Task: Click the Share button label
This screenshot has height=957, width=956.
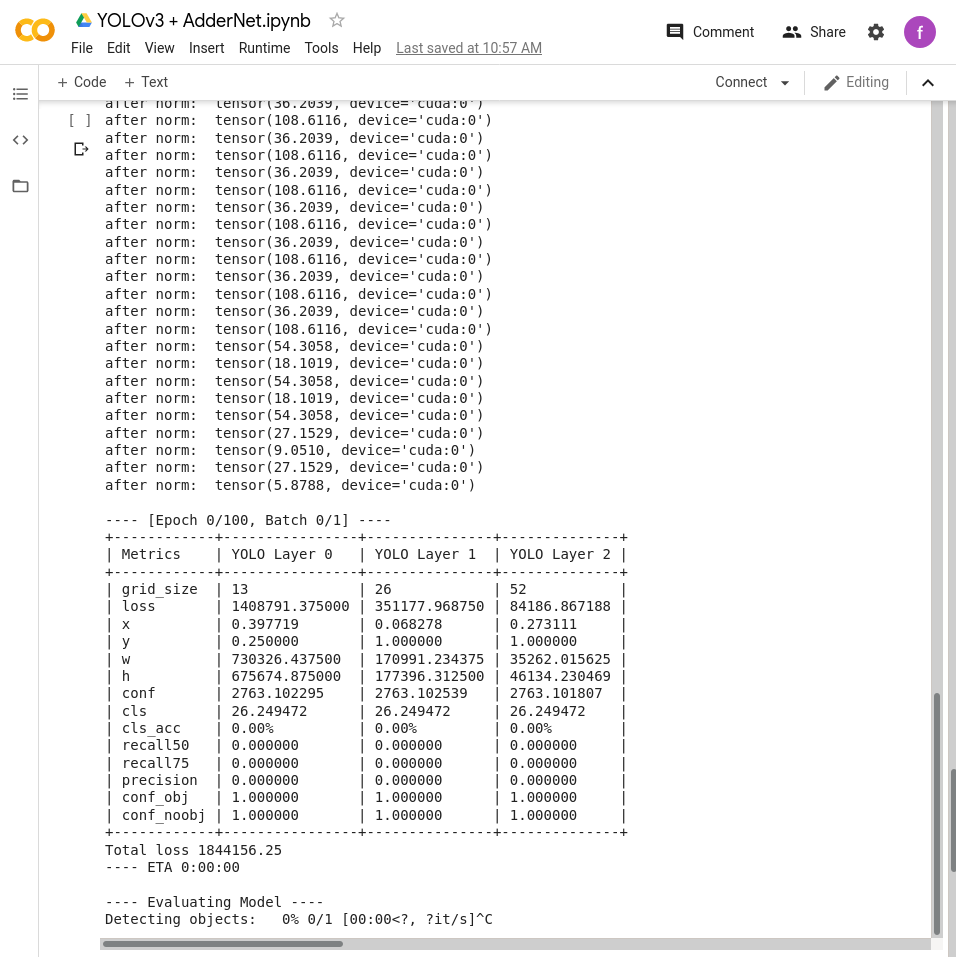Action: click(x=828, y=32)
